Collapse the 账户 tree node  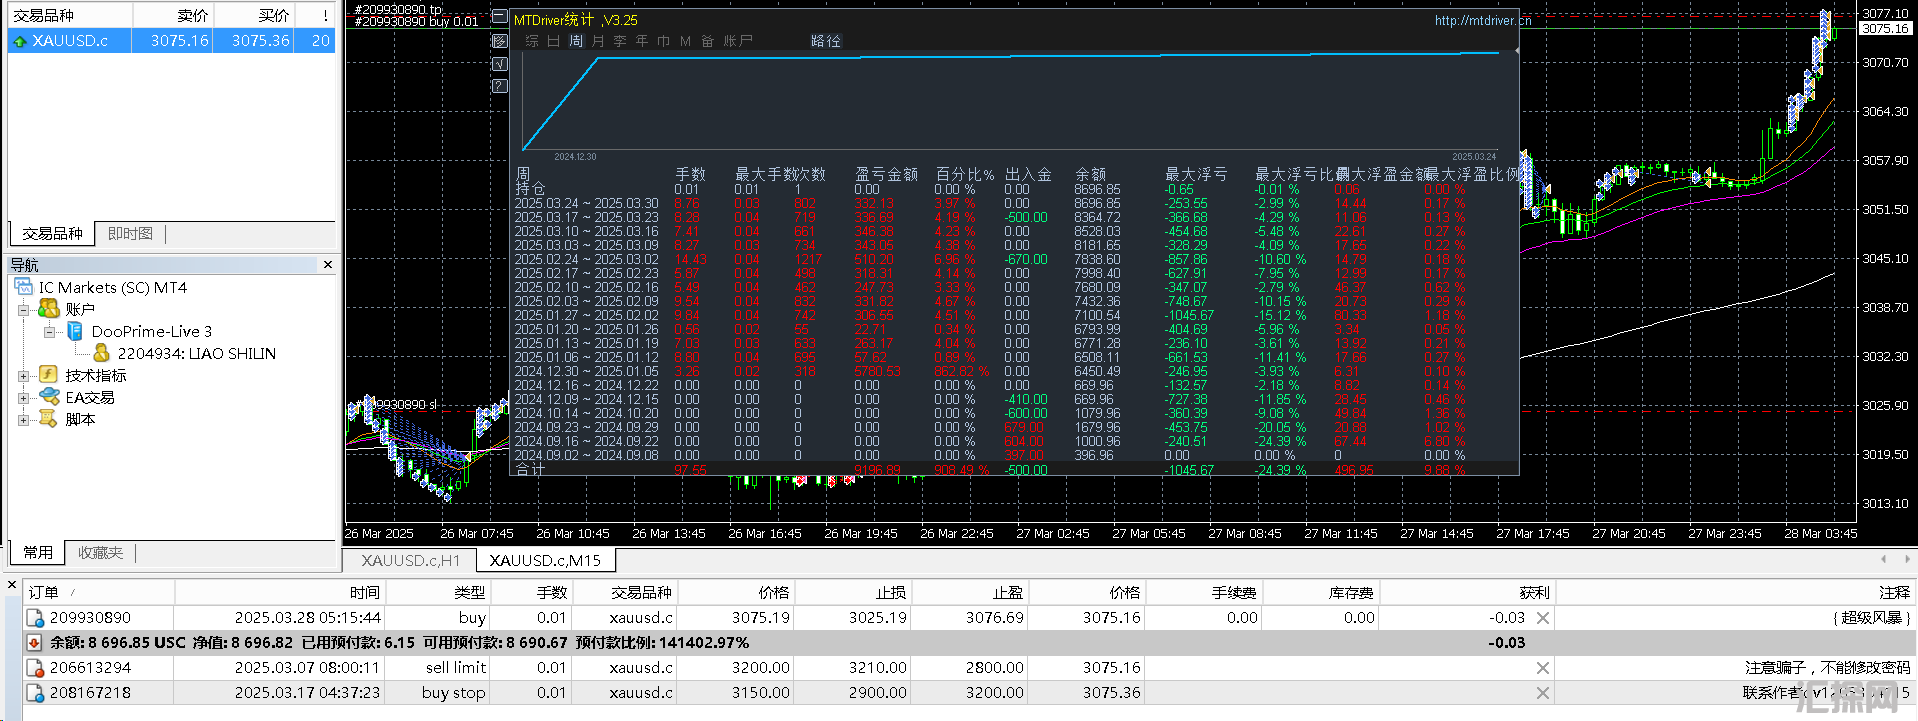23,310
